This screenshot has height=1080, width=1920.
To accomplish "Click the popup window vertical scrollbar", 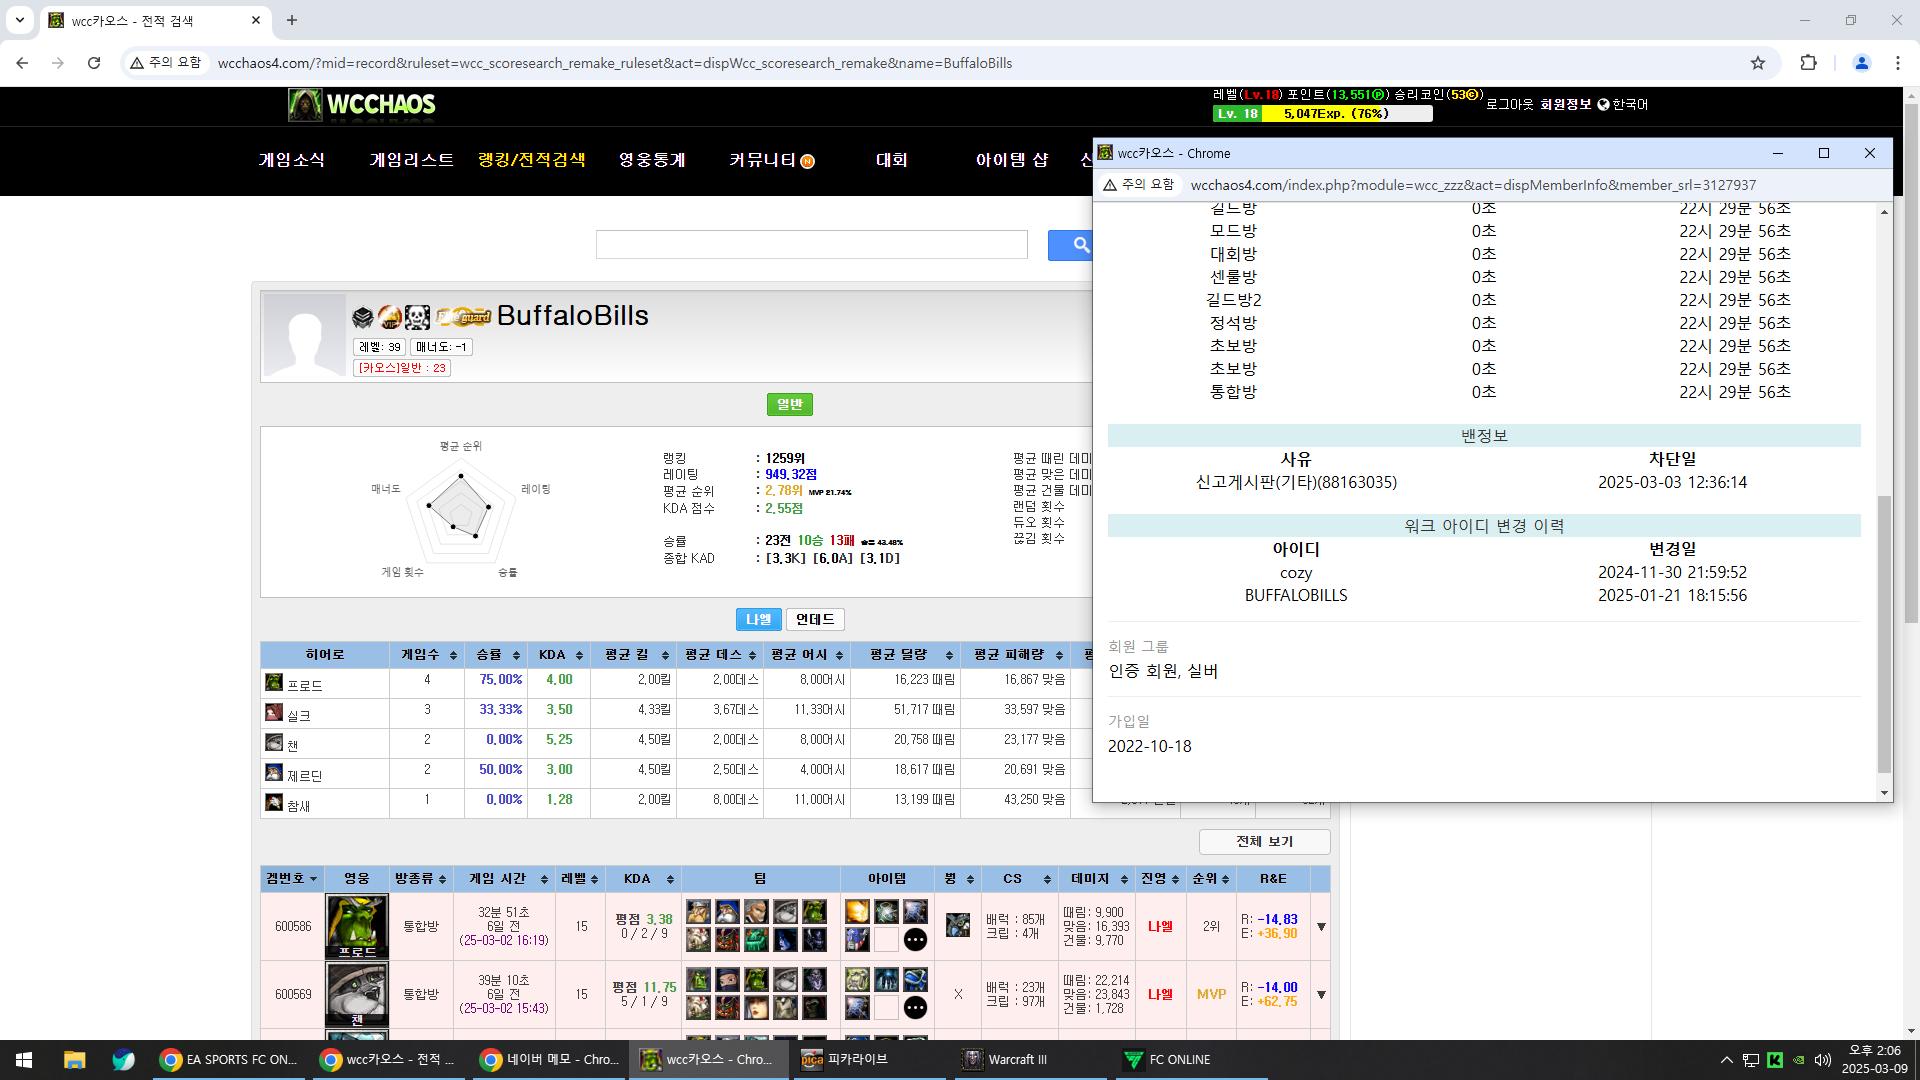I will pos(1884,635).
